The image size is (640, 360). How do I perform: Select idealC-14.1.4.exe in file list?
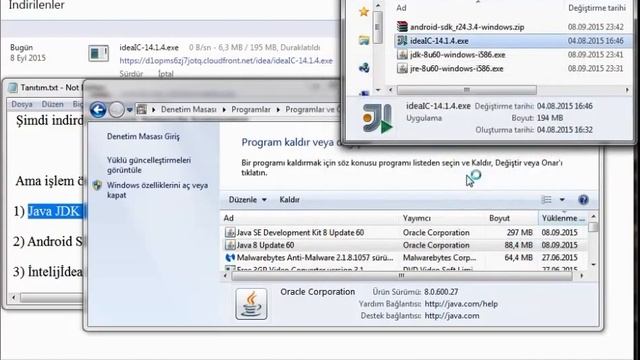pyautogui.click(x=513, y=41)
